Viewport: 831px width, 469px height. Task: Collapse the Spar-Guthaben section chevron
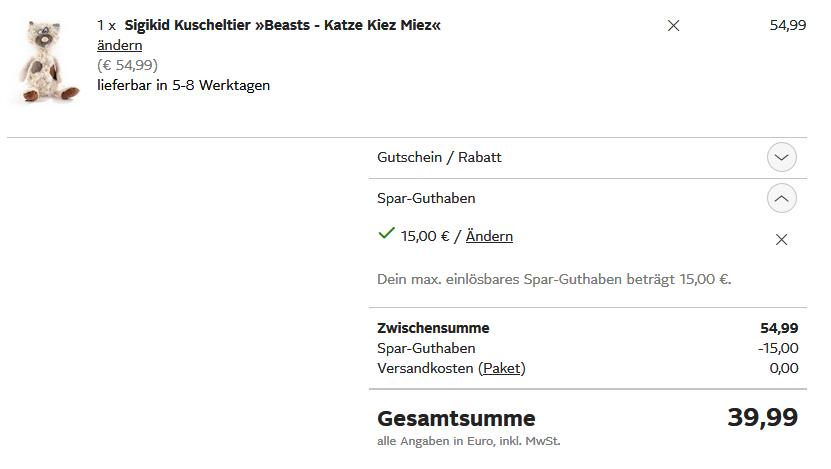pyautogui.click(x=782, y=199)
